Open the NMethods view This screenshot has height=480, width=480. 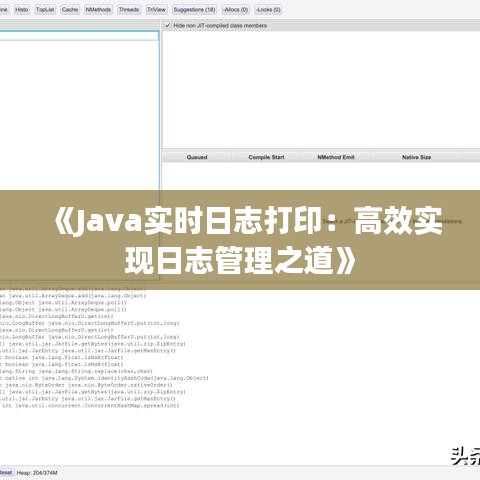tap(98, 10)
